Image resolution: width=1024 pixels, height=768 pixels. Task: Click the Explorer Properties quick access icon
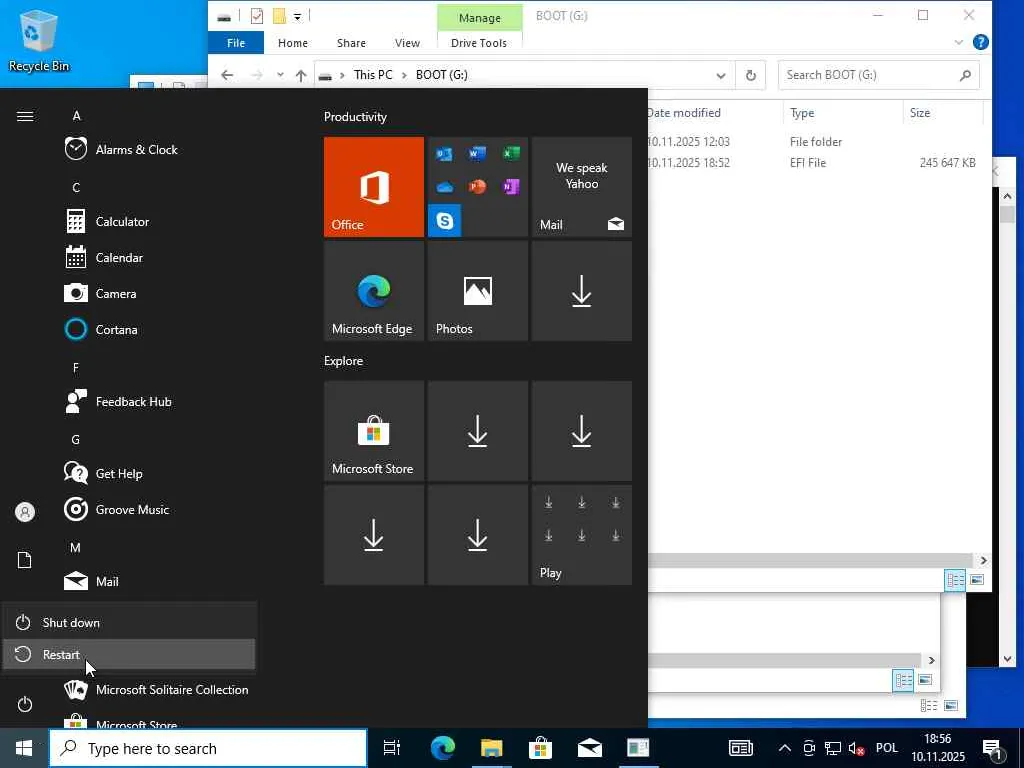[257, 16]
